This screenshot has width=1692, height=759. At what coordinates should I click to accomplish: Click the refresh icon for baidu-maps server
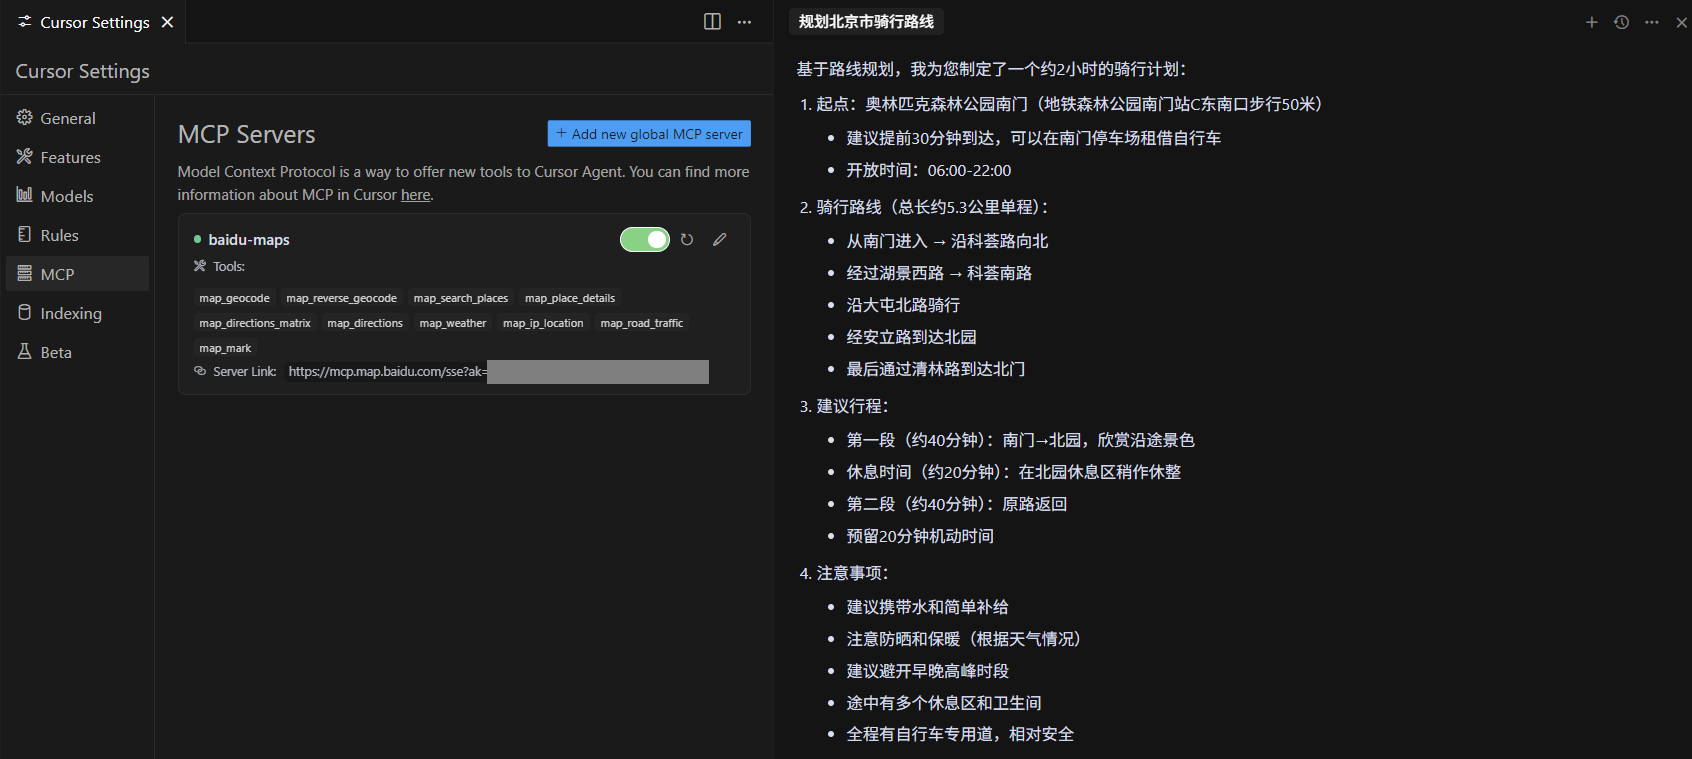pos(687,240)
